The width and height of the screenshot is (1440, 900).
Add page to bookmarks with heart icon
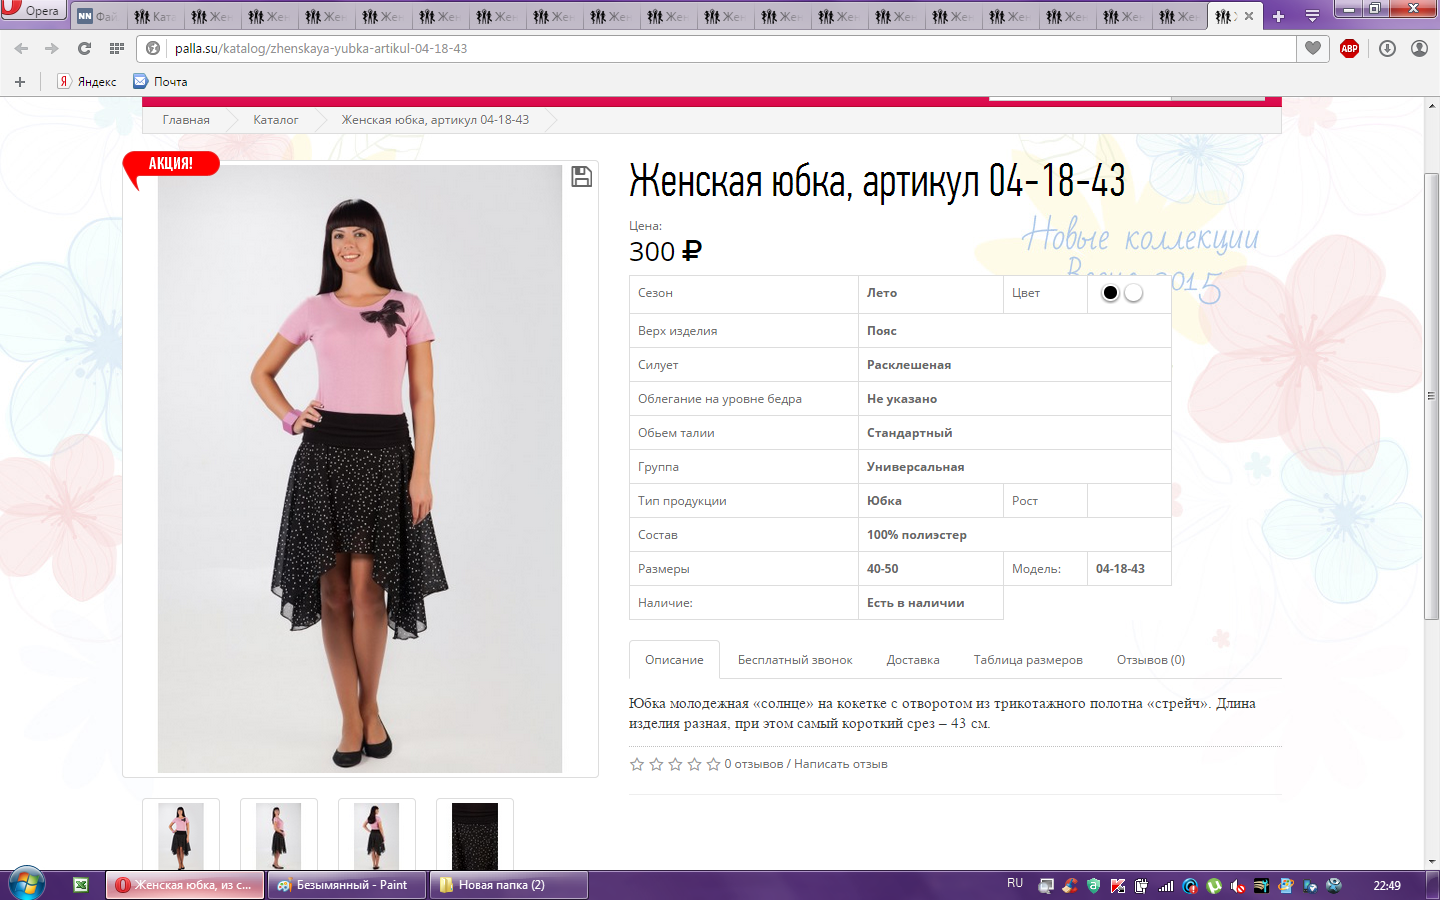[1313, 48]
